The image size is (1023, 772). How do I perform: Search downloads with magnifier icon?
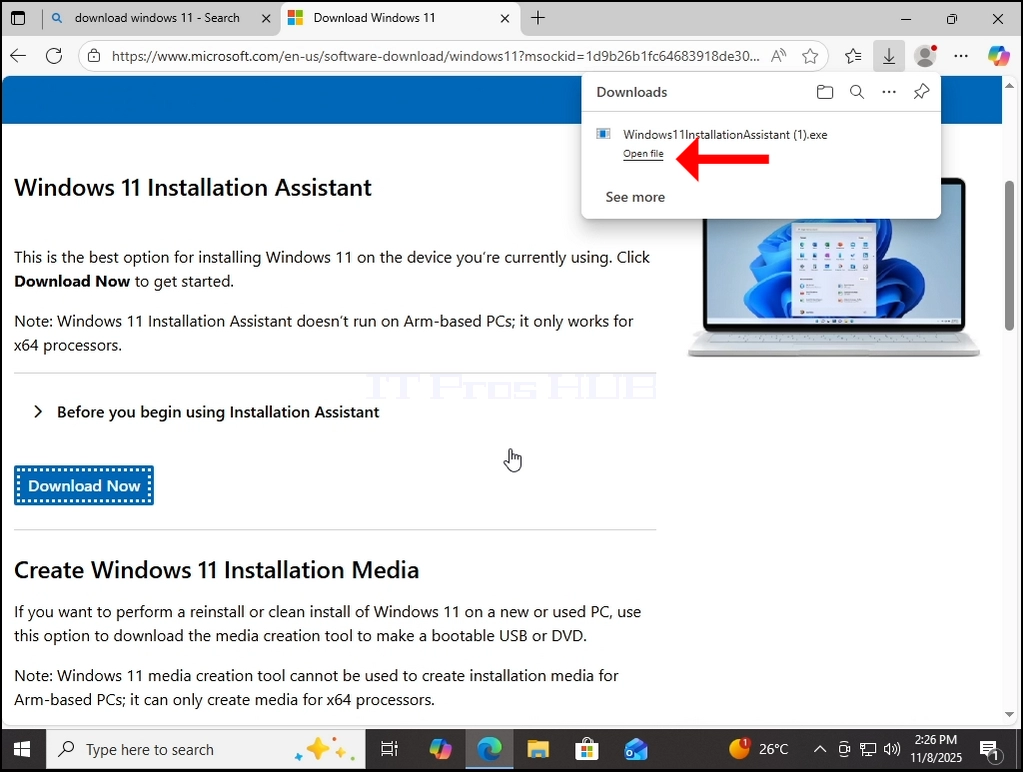[857, 92]
